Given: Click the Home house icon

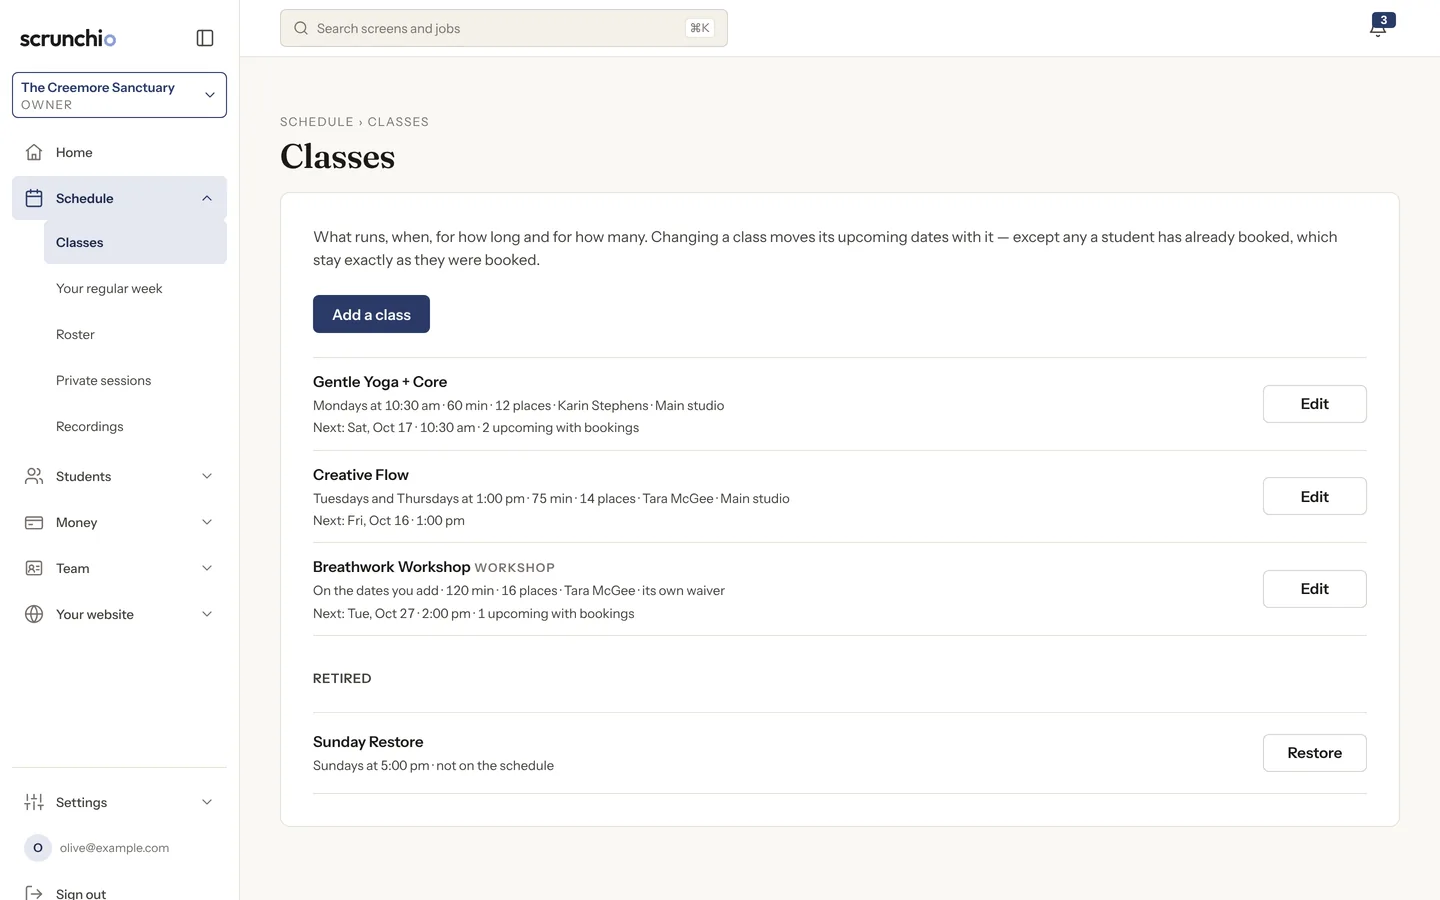Looking at the screenshot, I should point(34,152).
